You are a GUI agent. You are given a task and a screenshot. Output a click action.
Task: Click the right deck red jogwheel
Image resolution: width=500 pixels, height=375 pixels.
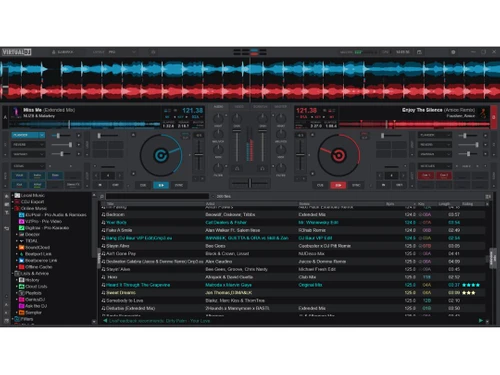[x=339, y=155]
